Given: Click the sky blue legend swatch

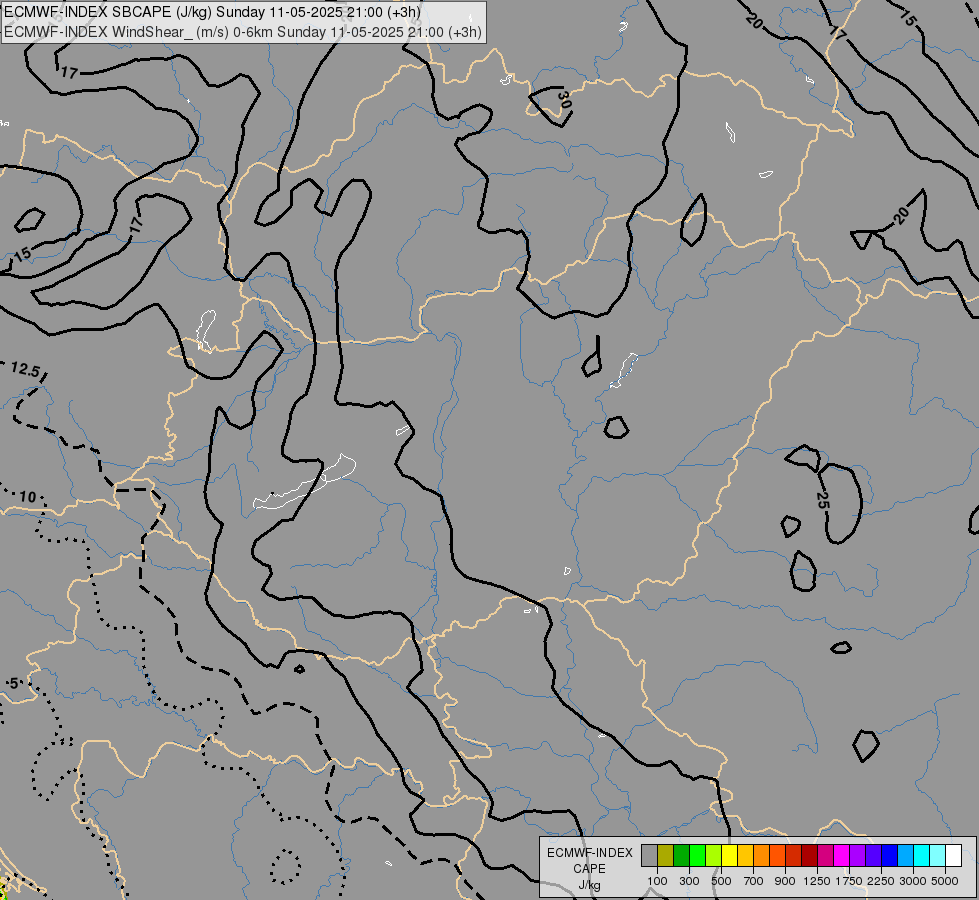Looking at the screenshot, I should pyautogui.click(x=906, y=855).
